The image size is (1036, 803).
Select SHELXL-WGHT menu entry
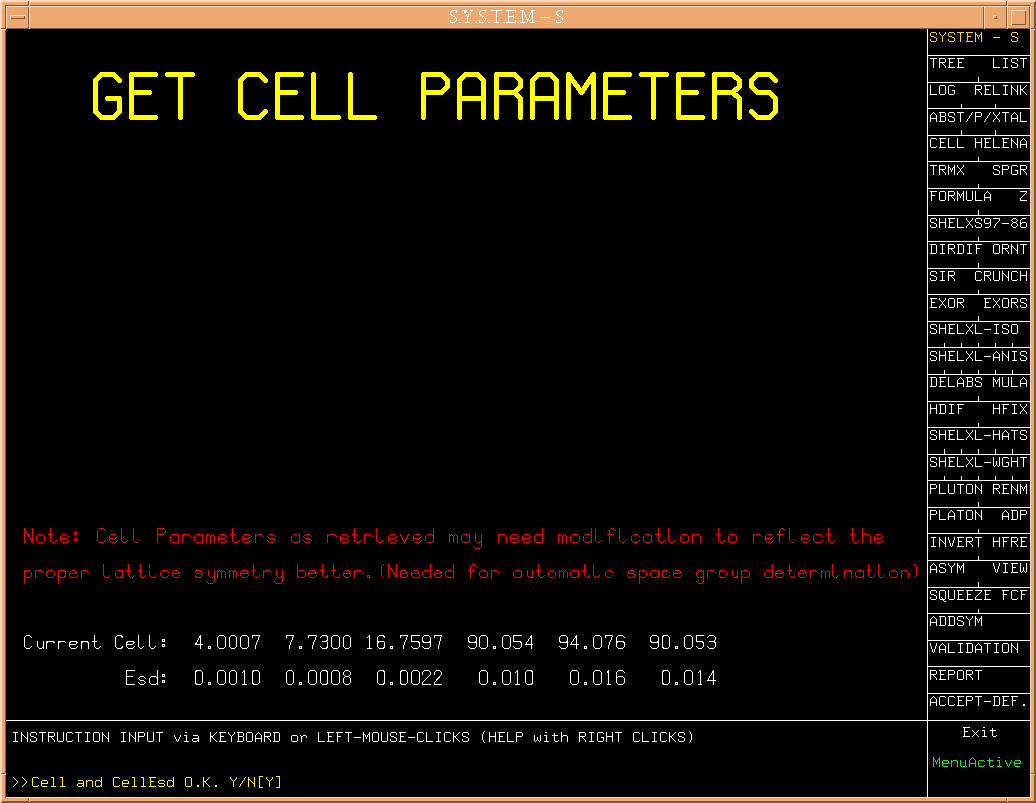click(978, 462)
